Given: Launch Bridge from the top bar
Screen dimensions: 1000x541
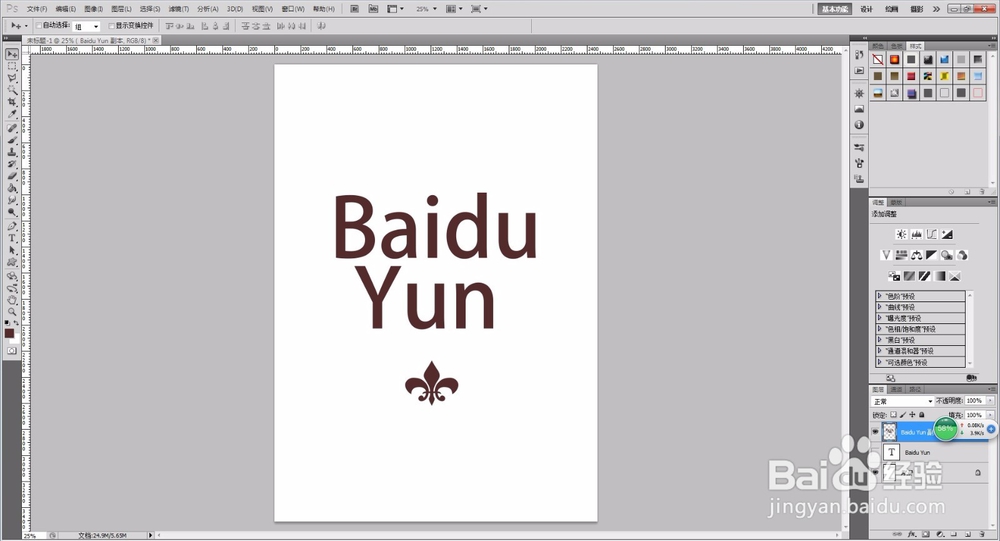Looking at the screenshot, I should 355,9.
